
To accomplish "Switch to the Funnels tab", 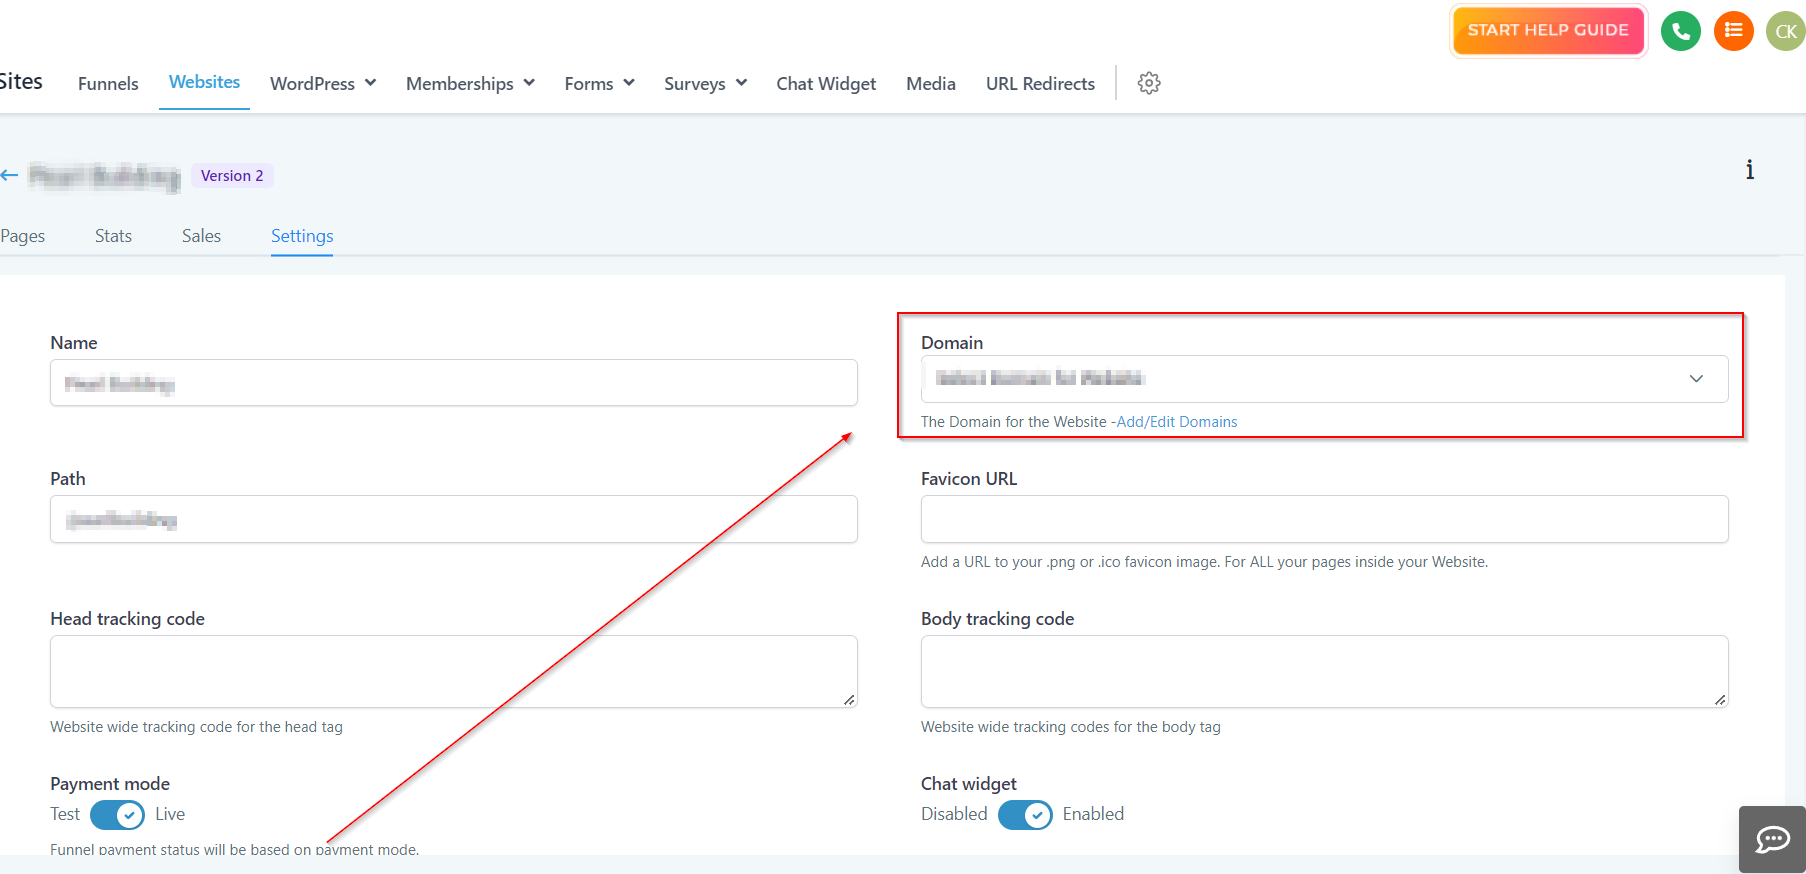I will (x=108, y=84).
